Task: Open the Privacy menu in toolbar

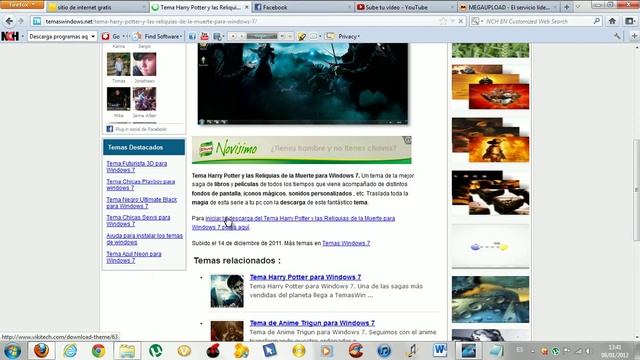Action: pyautogui.click(x=349, y=36)
